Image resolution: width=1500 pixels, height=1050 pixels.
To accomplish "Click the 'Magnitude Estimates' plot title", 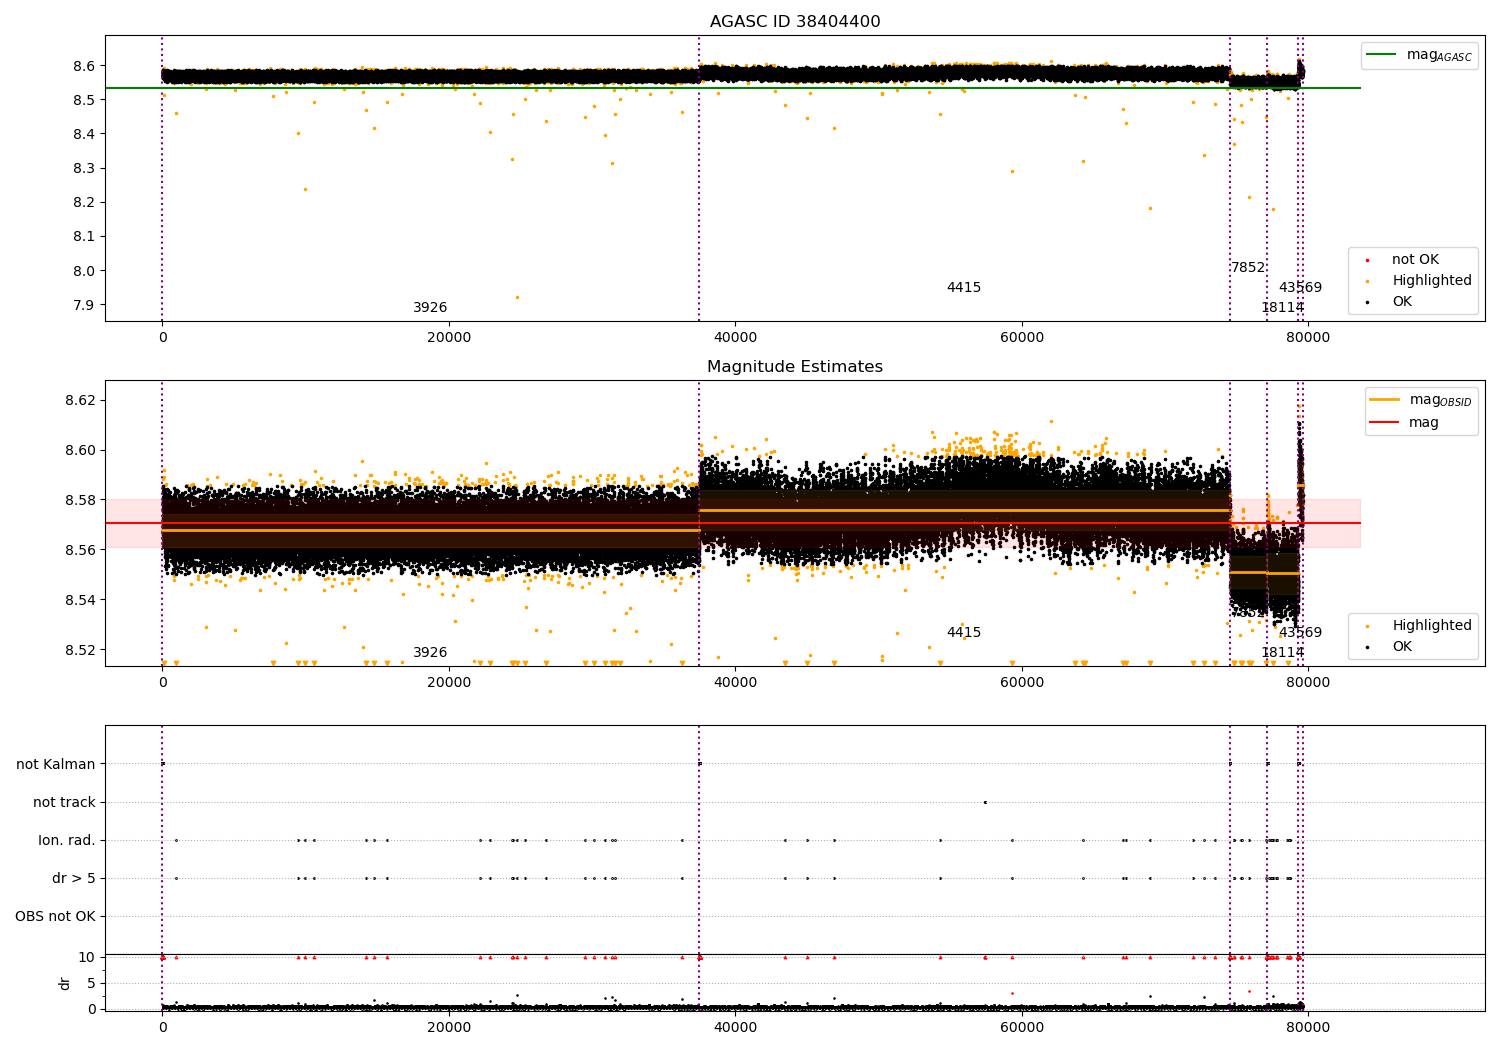I will pos(795,367).
